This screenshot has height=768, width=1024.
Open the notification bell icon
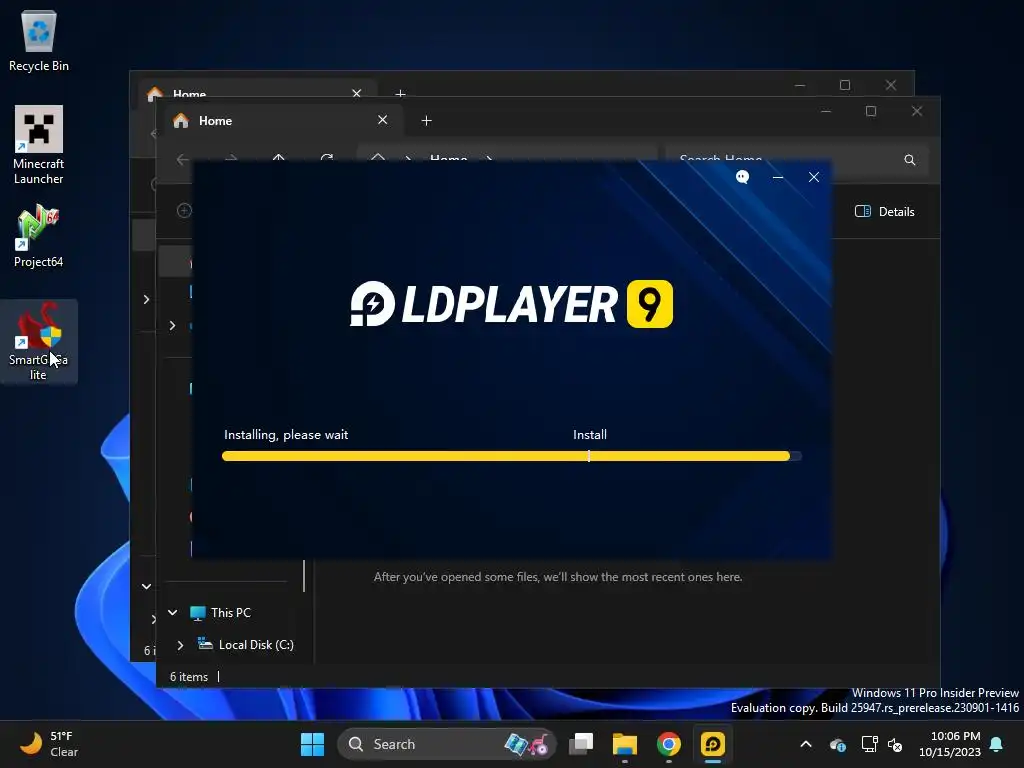pyautogui.click(x=997, y=744)
